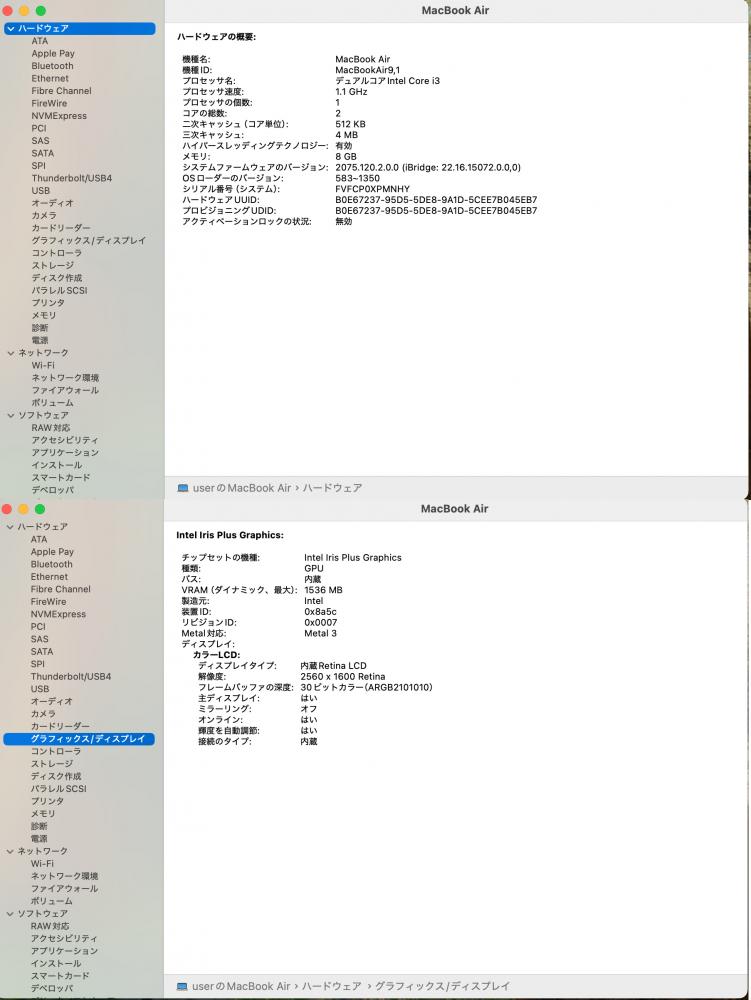Screen dimensions: 751x1000
Task: Click laptop icon in top window path bar
Action: click(x=183, y=488)
